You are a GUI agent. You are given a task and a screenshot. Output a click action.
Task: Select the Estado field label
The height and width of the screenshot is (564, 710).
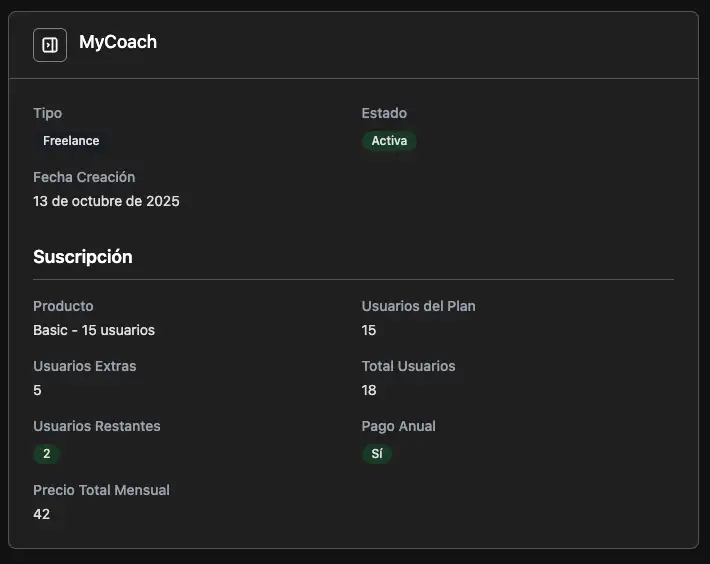pyautogui.click(x=384, y=113)
